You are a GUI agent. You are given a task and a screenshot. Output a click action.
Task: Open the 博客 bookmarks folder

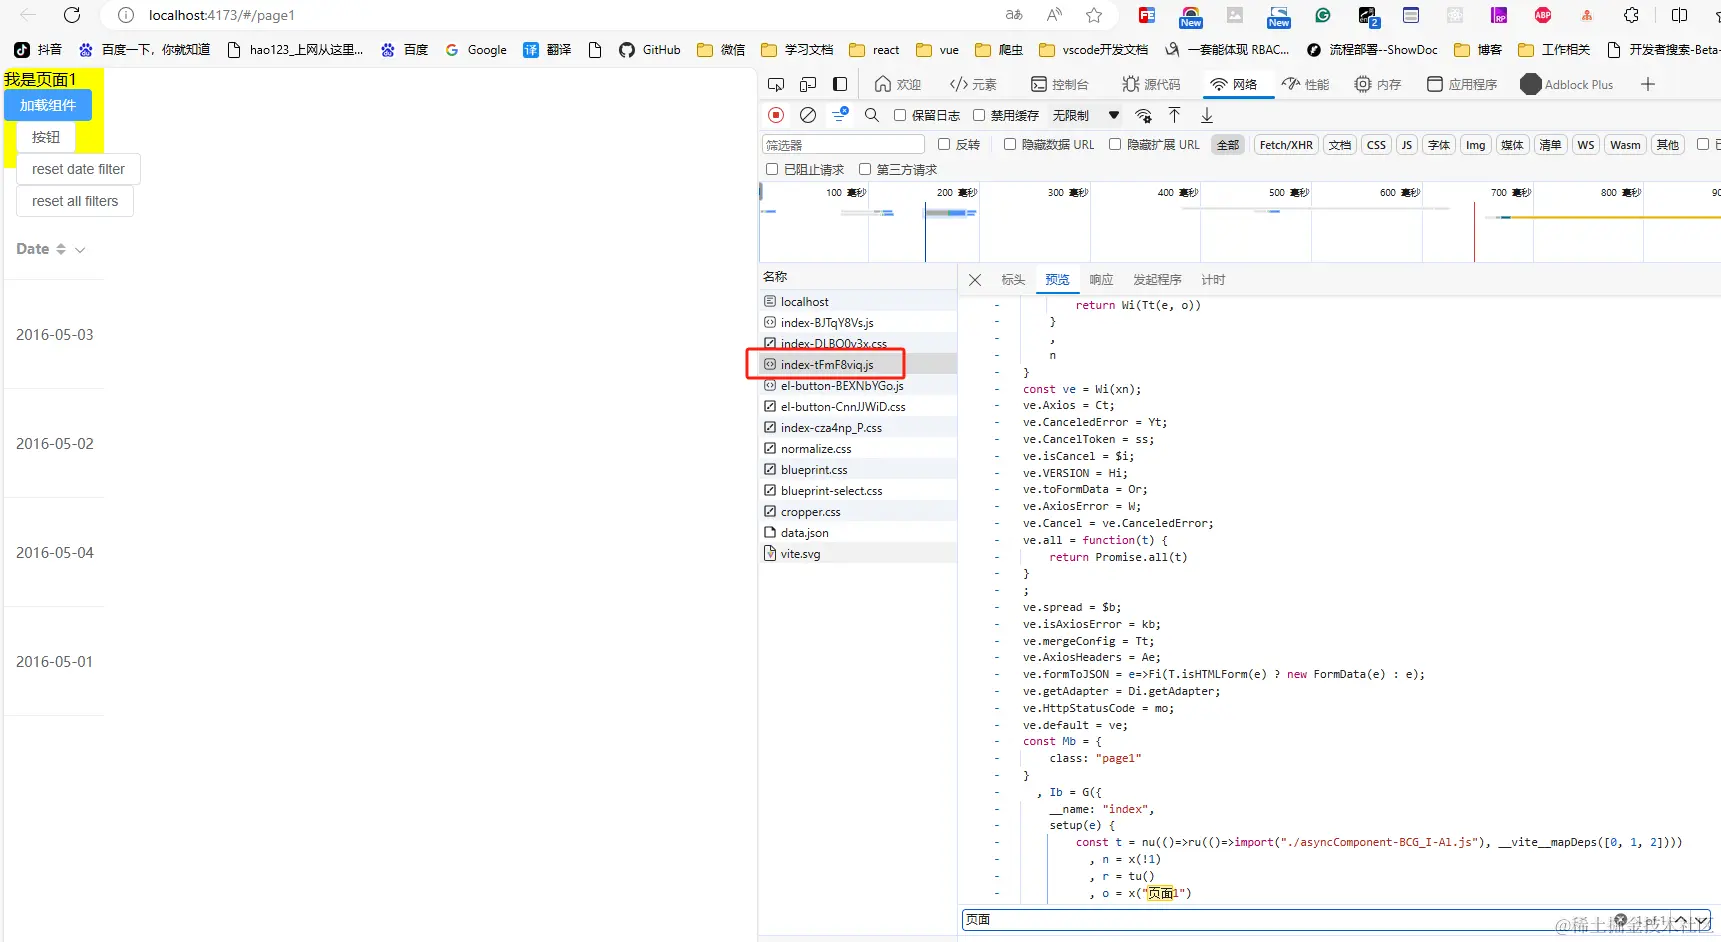1478,50
